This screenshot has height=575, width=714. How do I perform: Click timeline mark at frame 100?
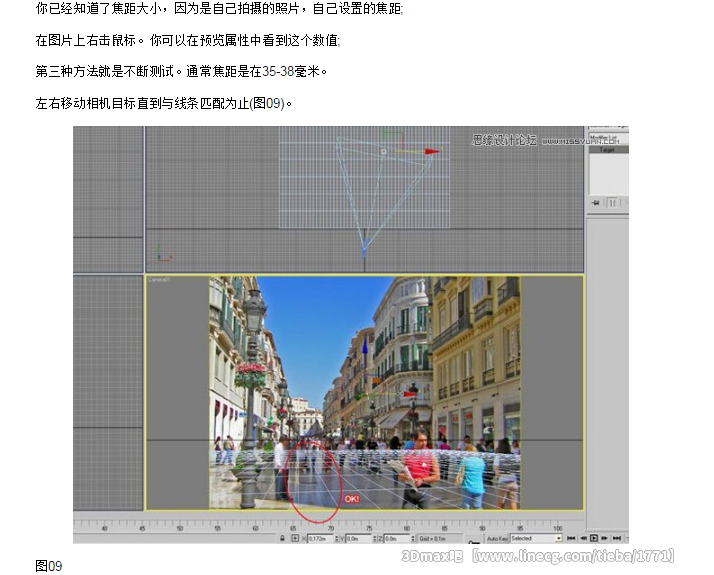click(557, 528)
